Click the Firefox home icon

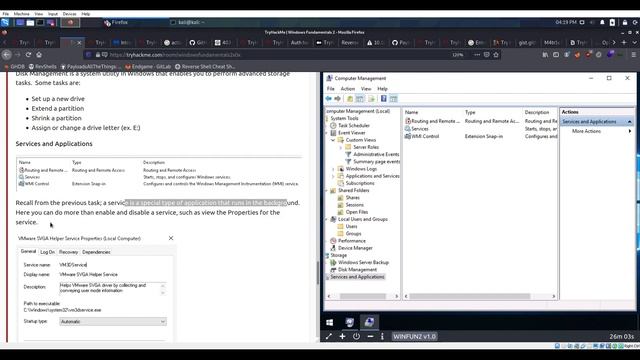tap(39, 55)
